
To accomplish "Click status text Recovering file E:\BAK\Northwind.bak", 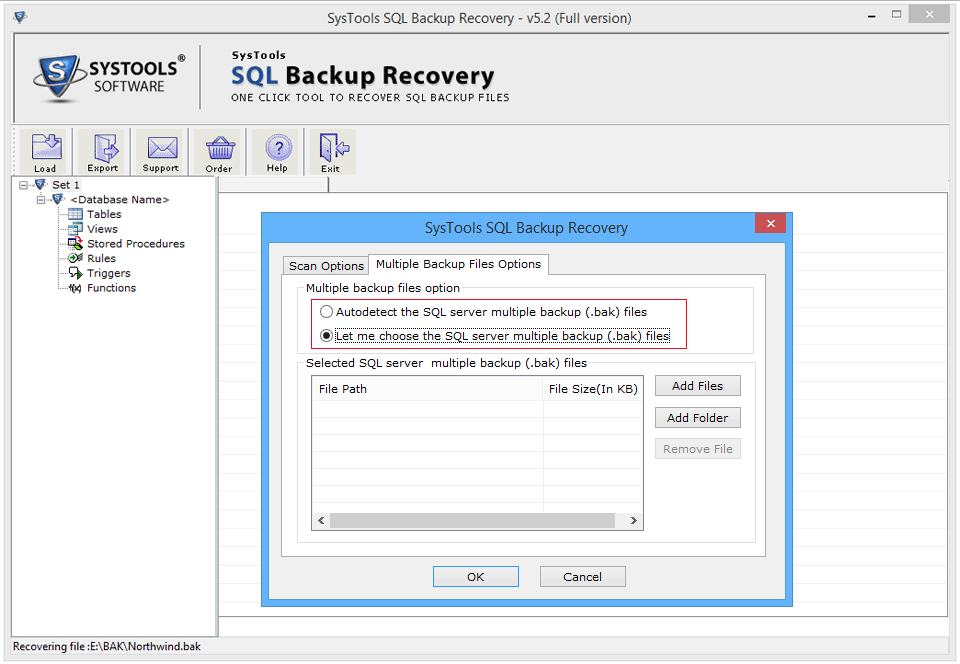I will (x=107, y=646).
